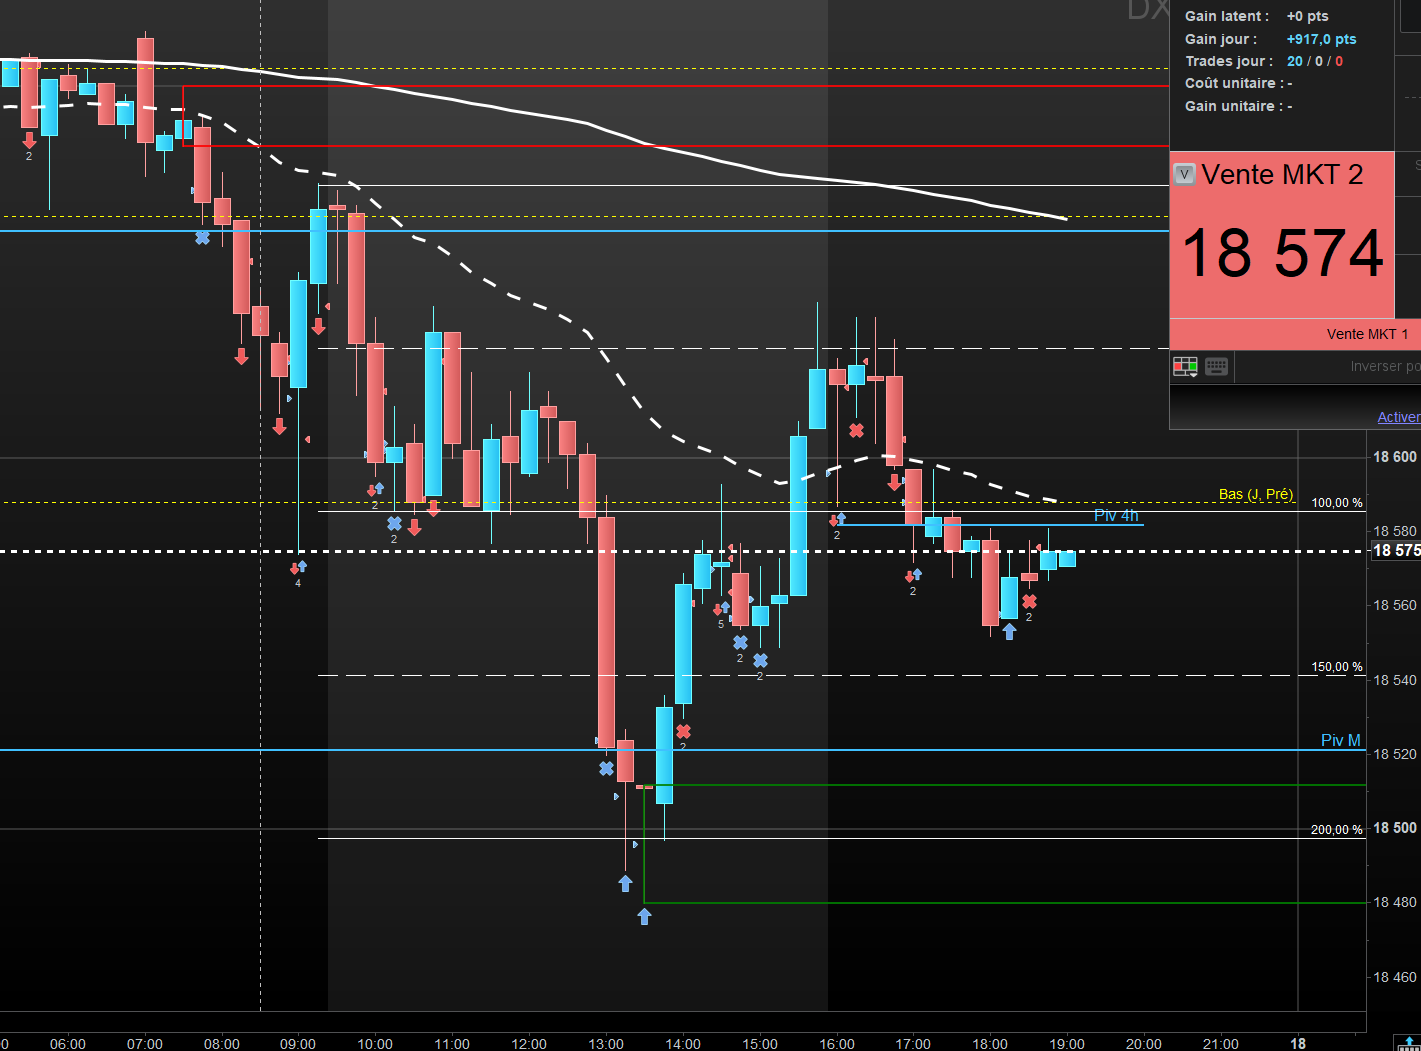
Task: Click the yellow Bas (J, Pré) level label
Action: tap(1256, 494)
